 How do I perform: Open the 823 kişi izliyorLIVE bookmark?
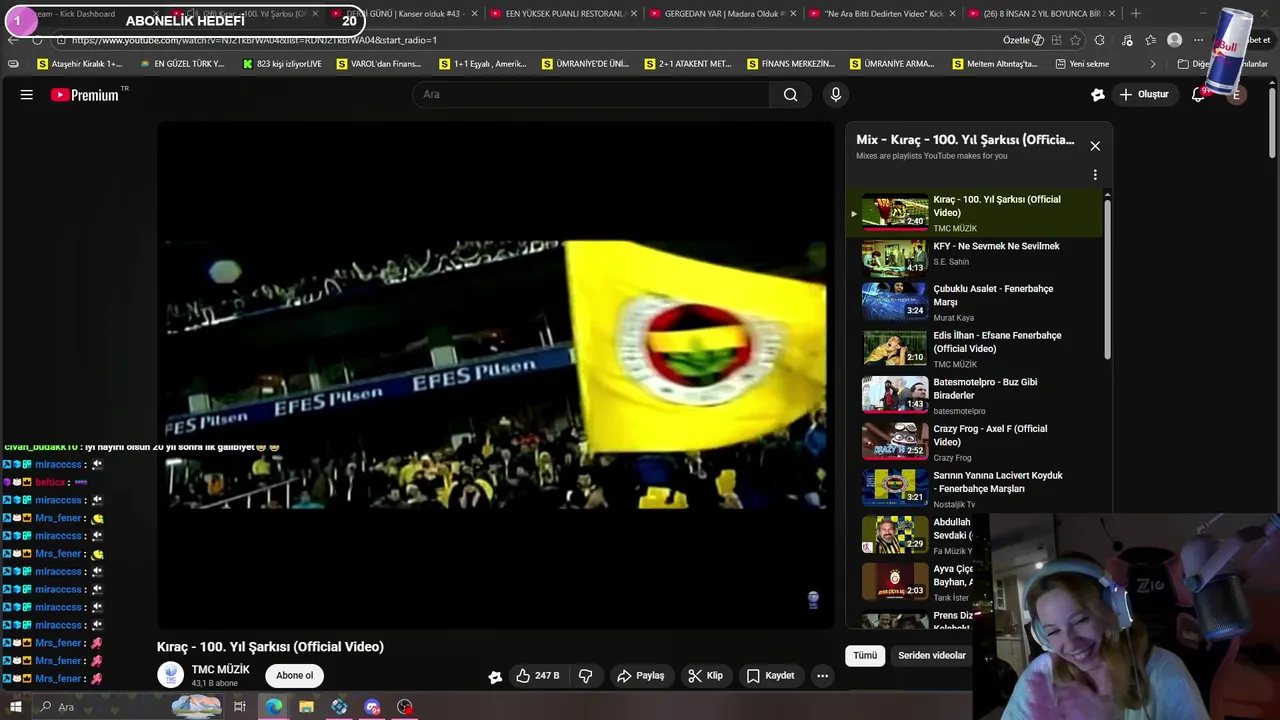pos(282,64)
